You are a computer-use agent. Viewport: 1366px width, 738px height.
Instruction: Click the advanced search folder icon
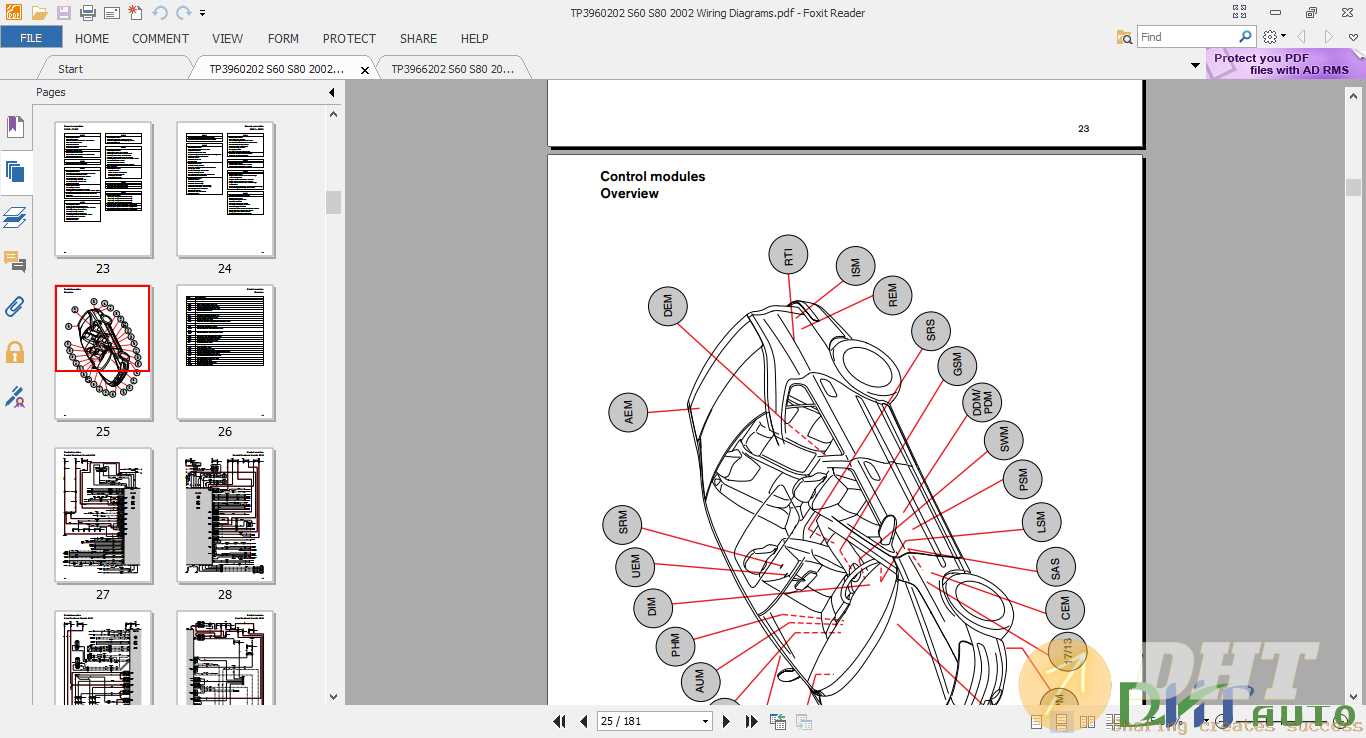click(1125, 37)
